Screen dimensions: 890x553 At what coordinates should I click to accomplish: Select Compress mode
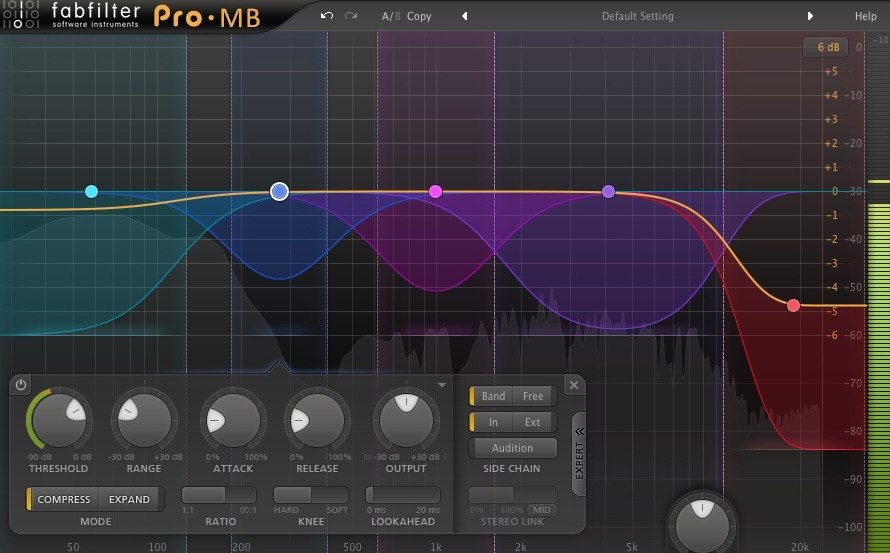pyautogui.click(x=62, y=499)
